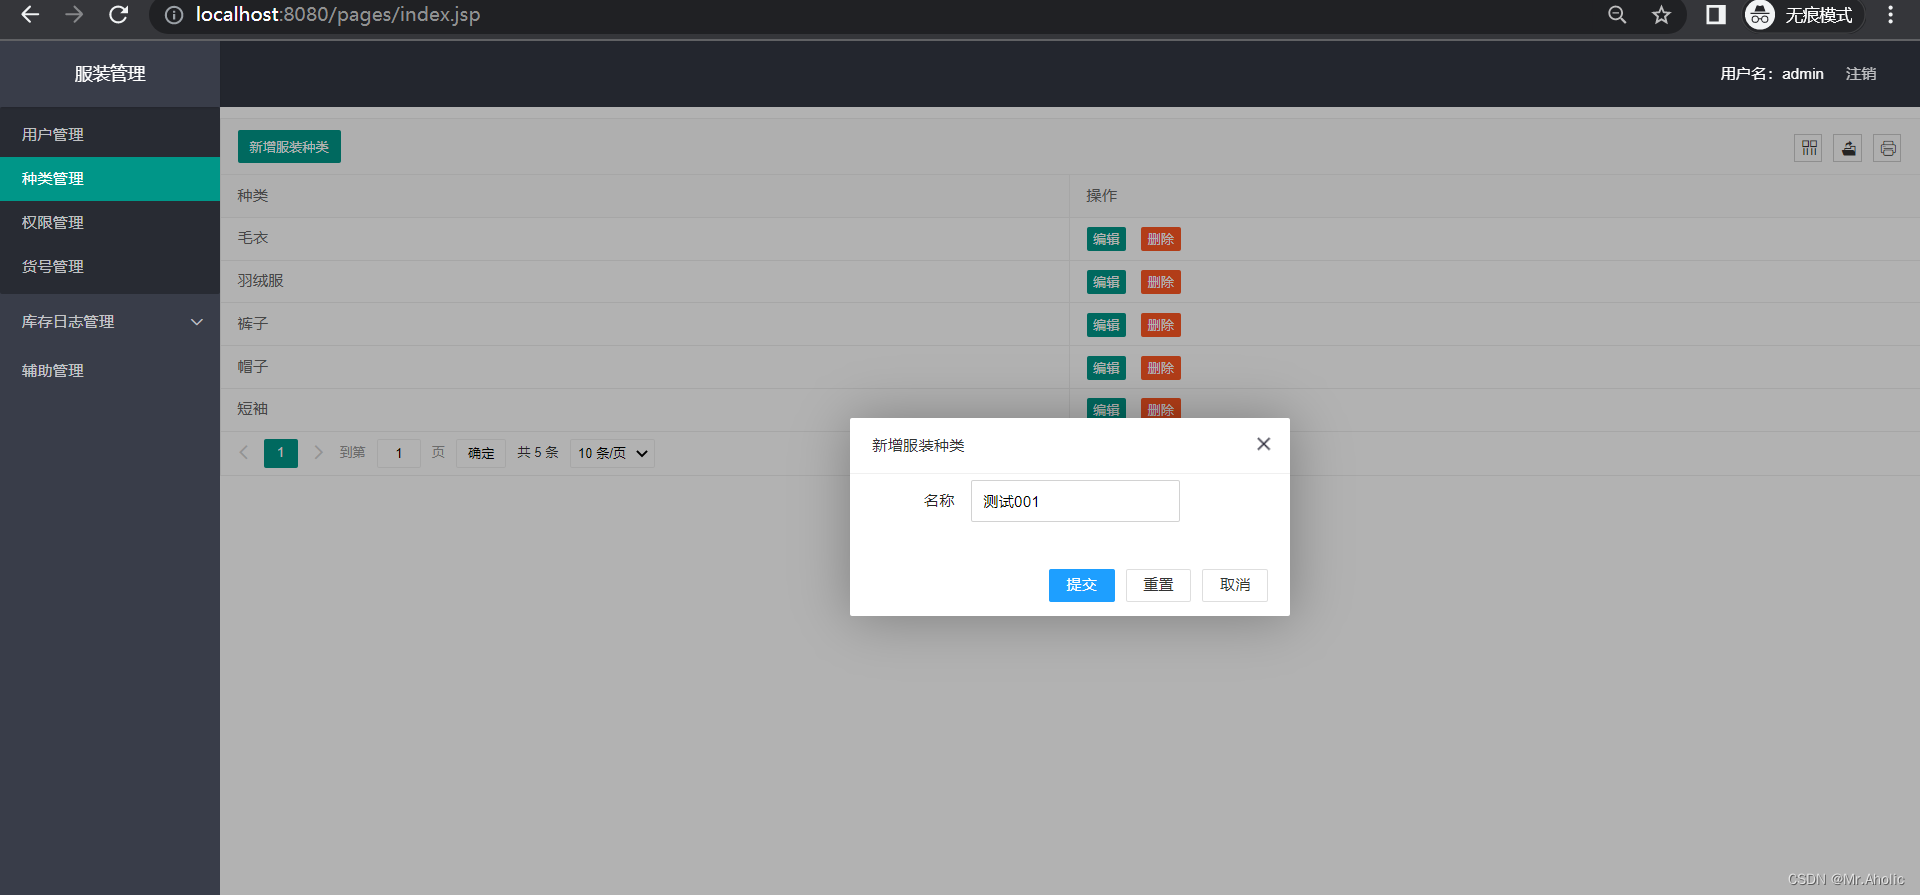The width and height of the screenshot is (1920, 895).
Task: Open the table column filter icon
Action: (1808, 148)
